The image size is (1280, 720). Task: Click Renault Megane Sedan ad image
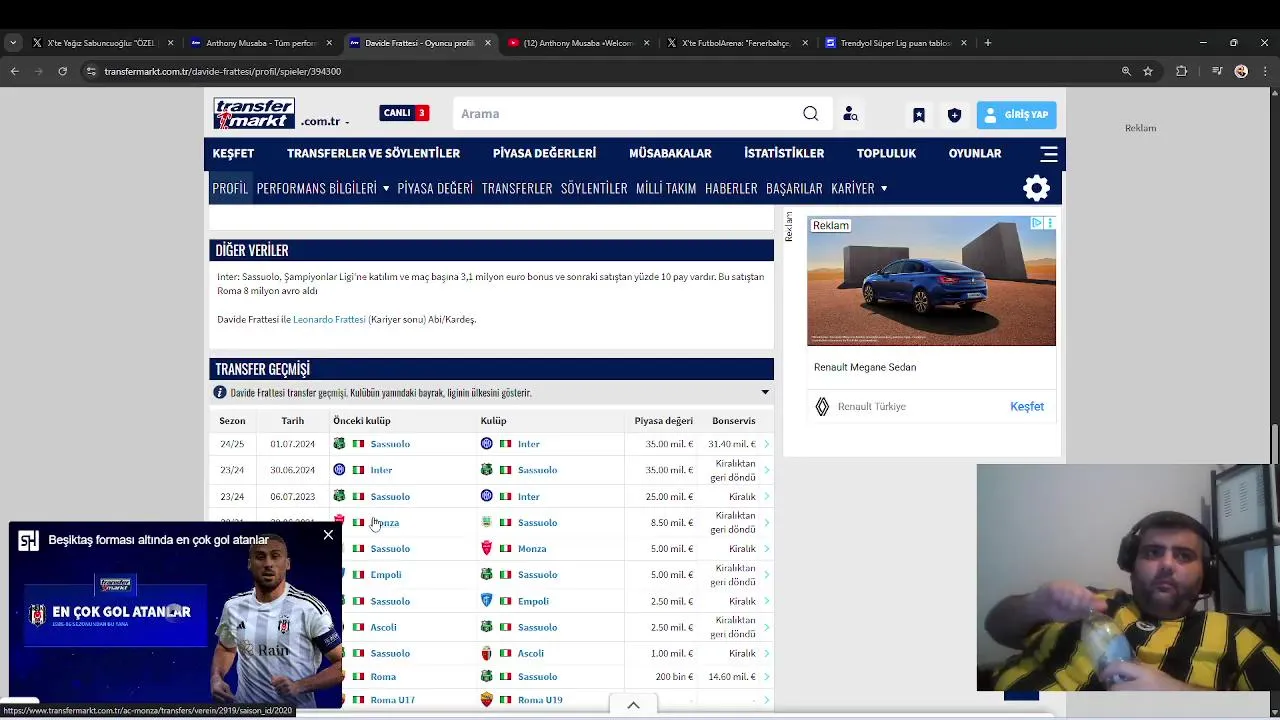coord(931,281)
